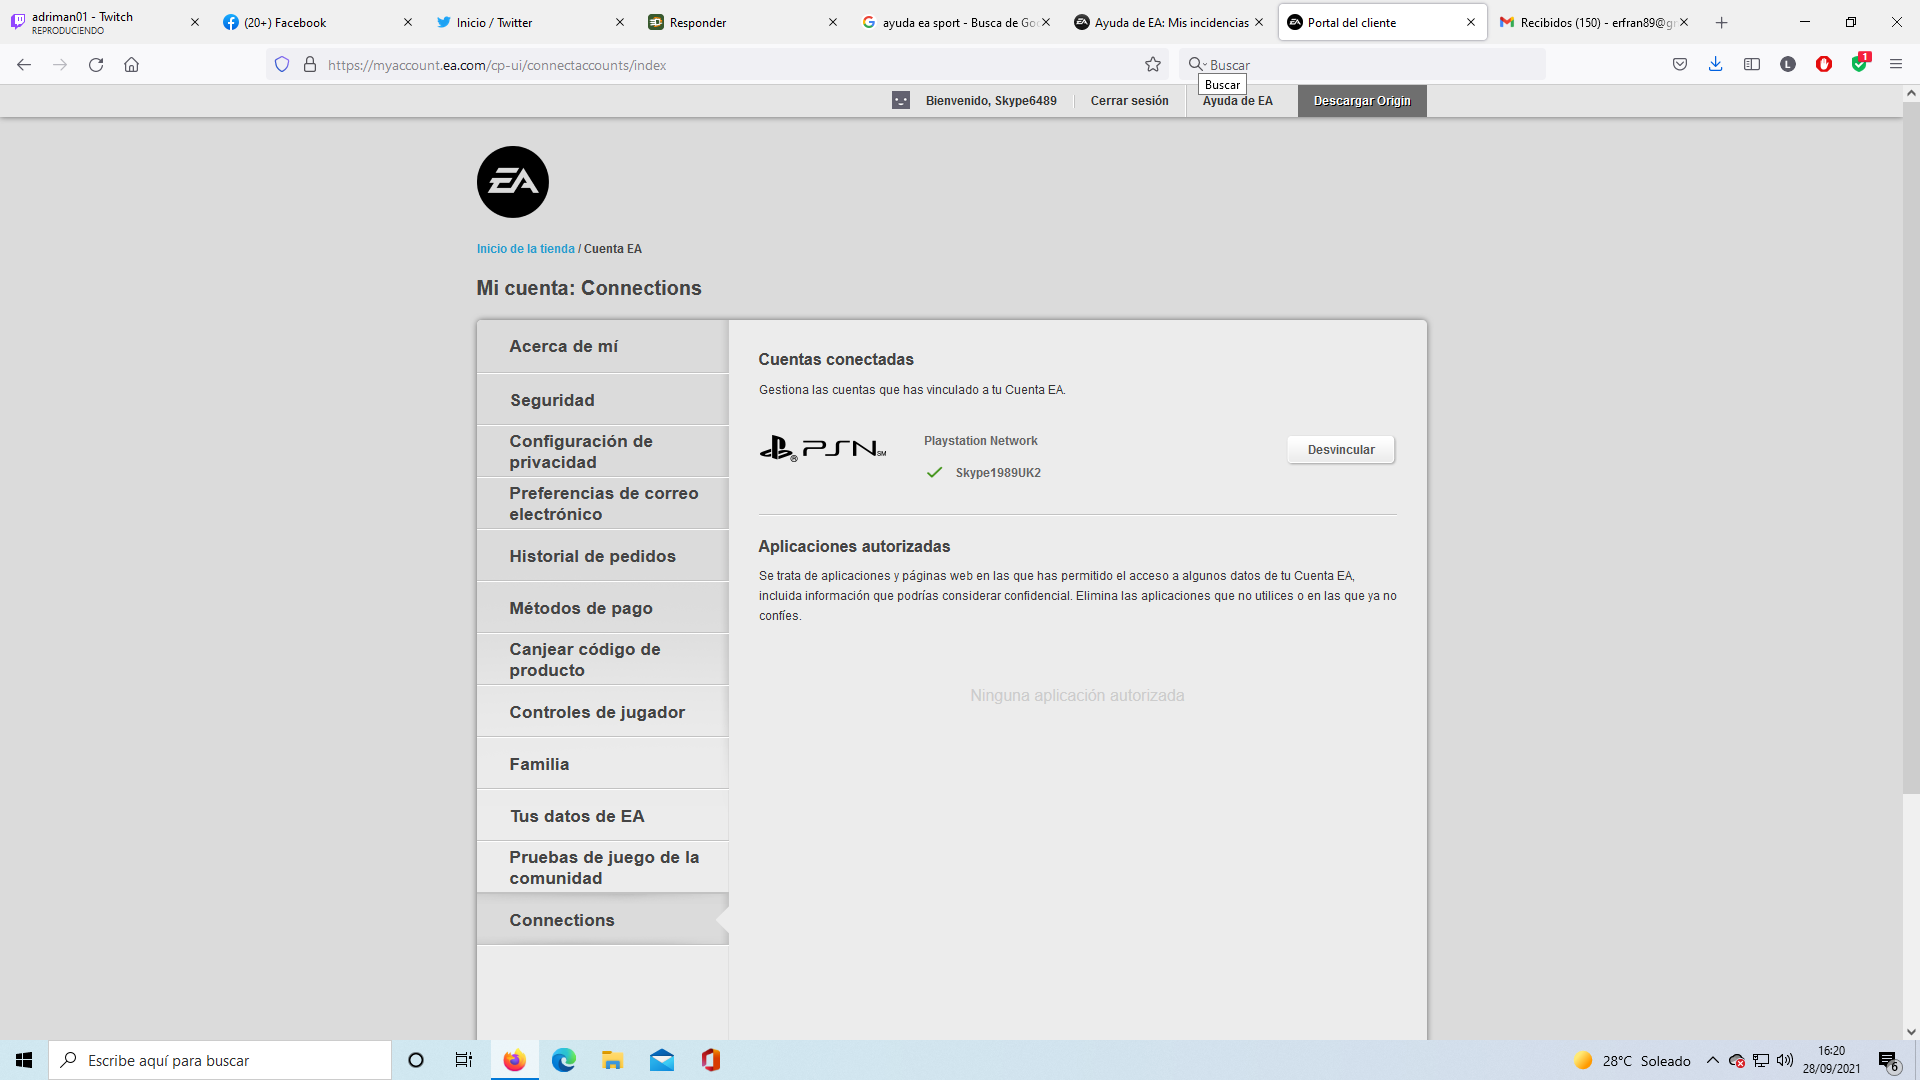1920x1080 pixels.
Task: Bookmark this page with star icon
Action: pyautogui.click(x=1153, y=65)
